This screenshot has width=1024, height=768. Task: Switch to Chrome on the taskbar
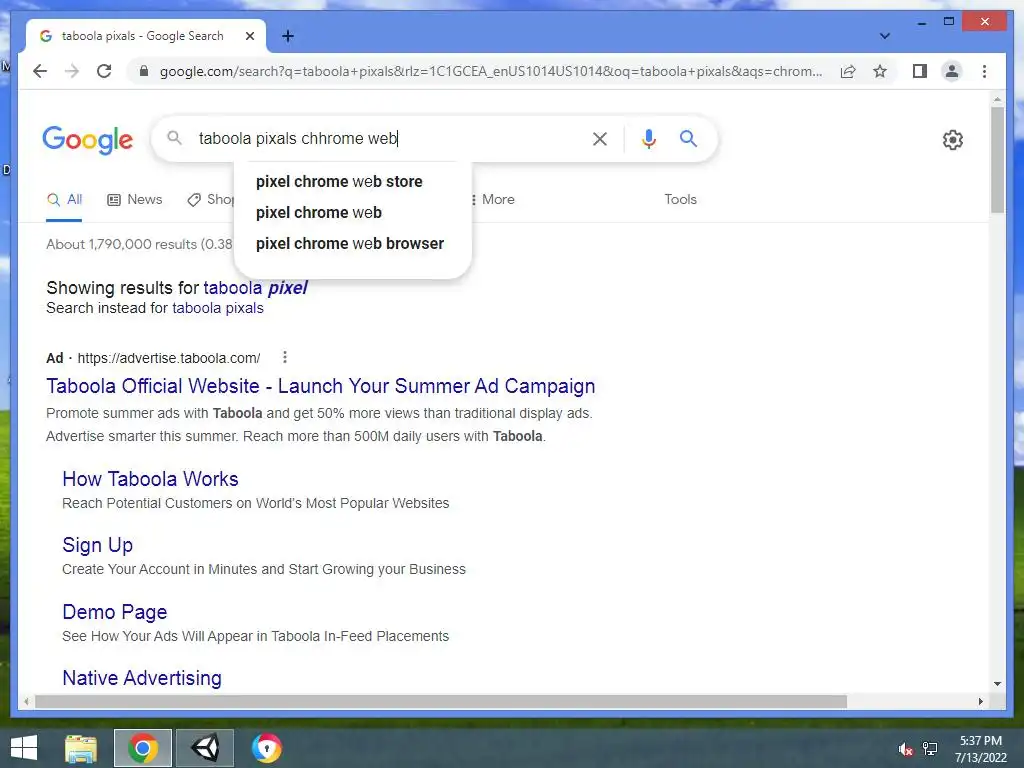coord(142,748)
